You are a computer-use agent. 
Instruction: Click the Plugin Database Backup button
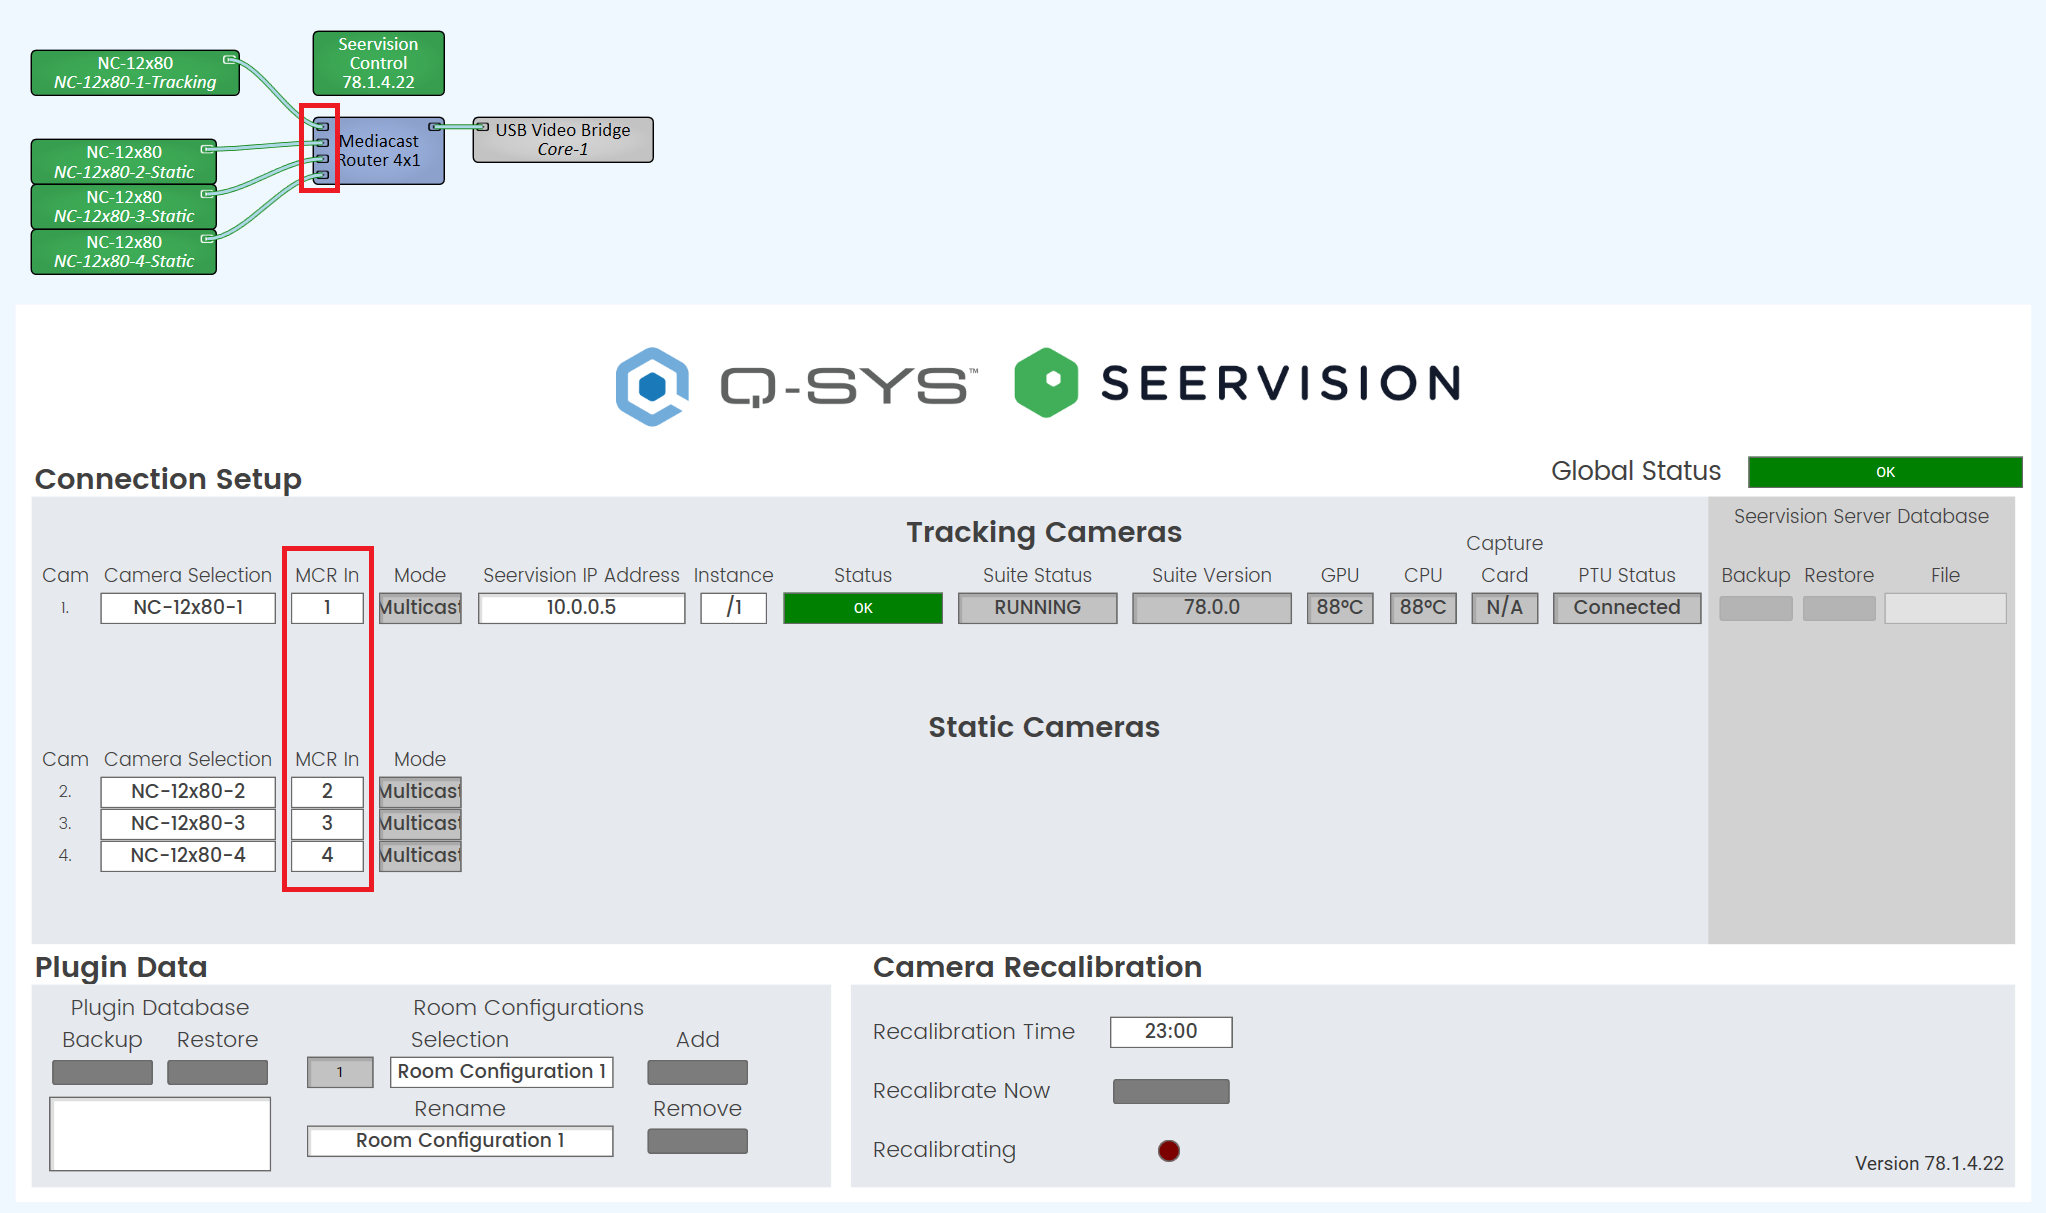pos(102,1073)
